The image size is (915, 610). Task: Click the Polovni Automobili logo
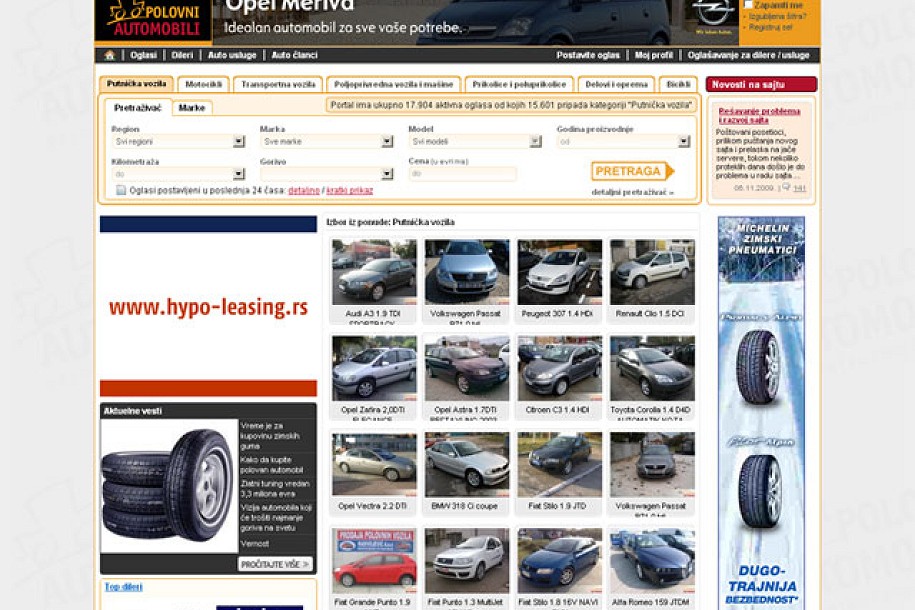[153, 20]
